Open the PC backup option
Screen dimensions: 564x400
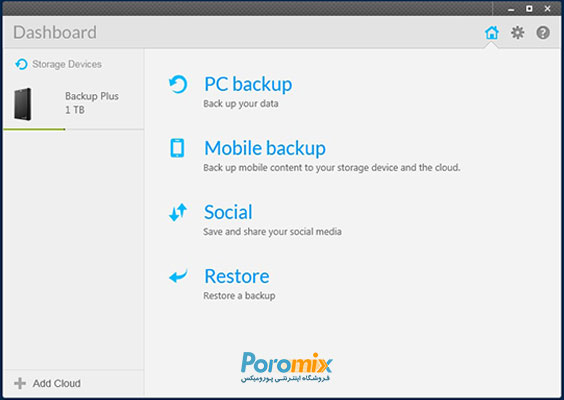point(248,84)
